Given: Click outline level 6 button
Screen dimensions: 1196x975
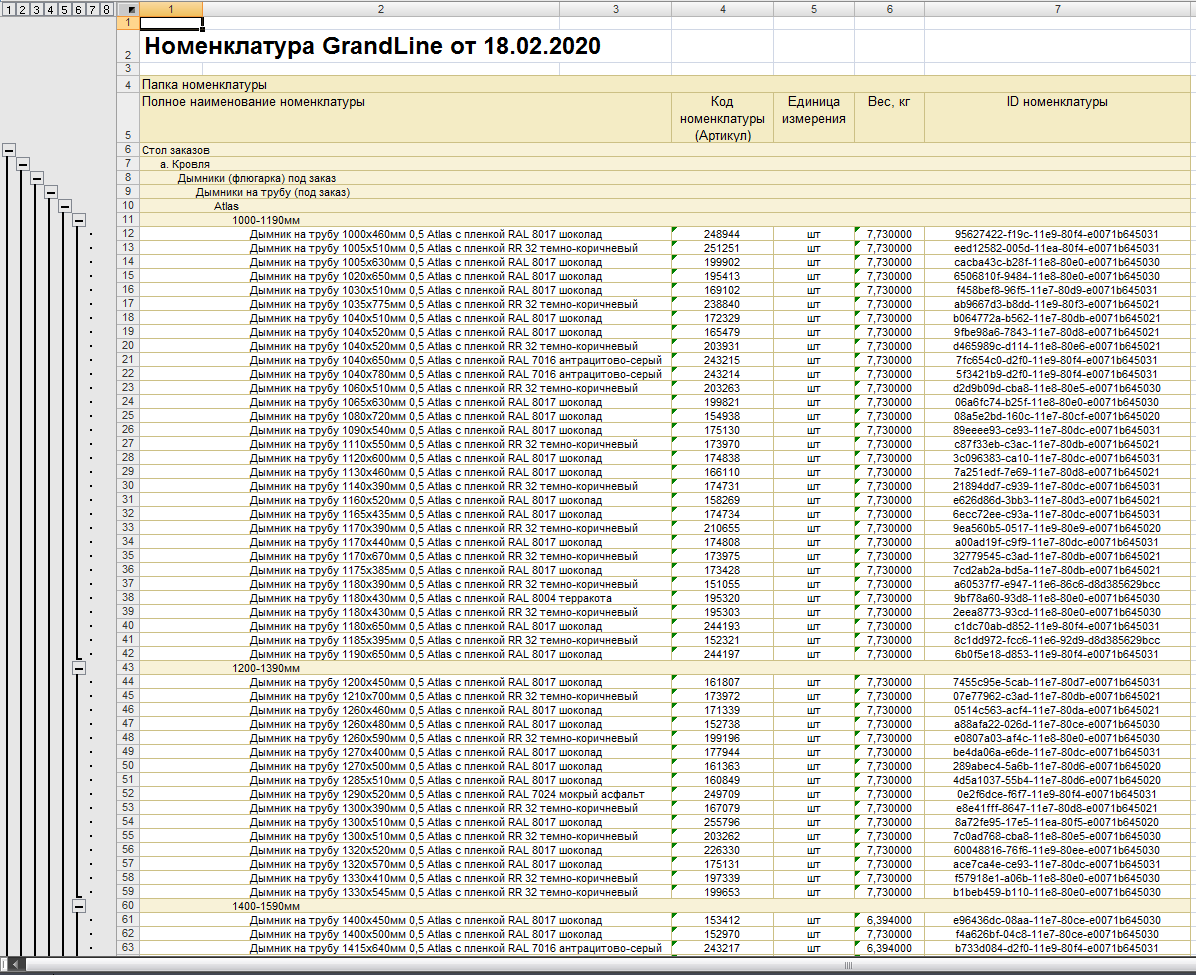Looking at the screenshot, I should point(78,9).
